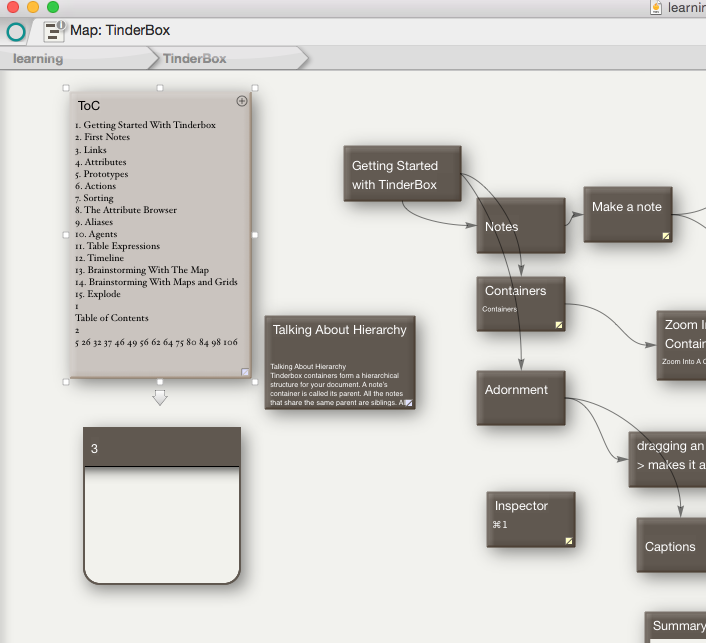Click the text badge corner of ToC note
Viewport: 706px width, 643px height.
(245, 372)
